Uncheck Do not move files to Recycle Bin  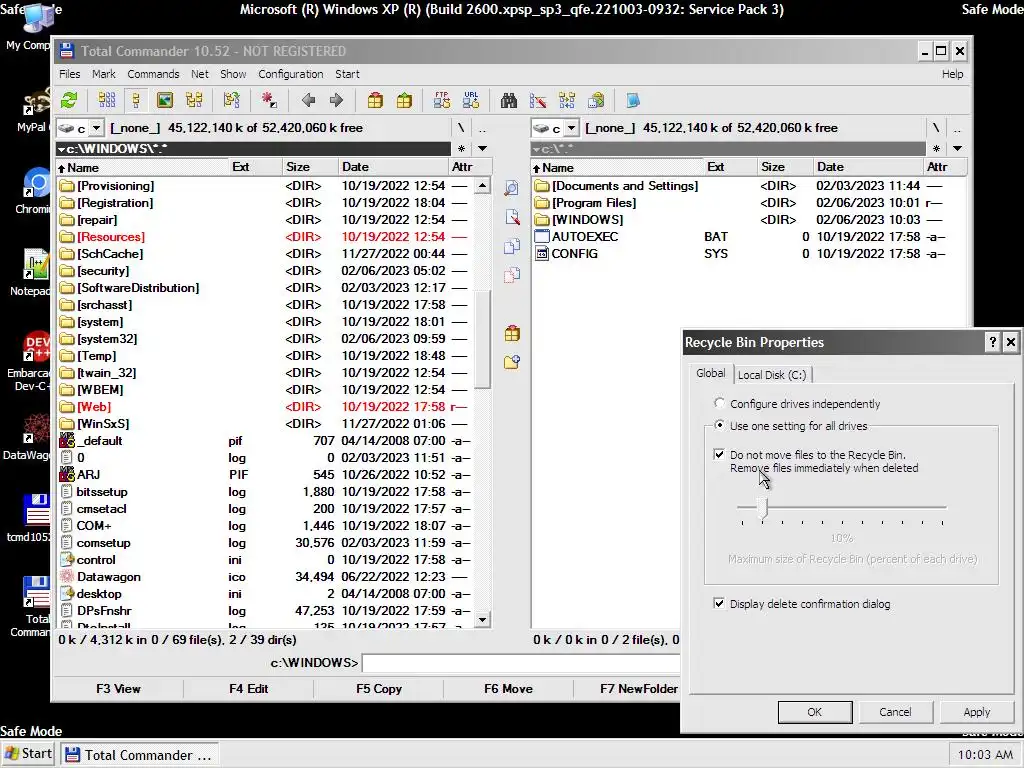coord(719,455)
